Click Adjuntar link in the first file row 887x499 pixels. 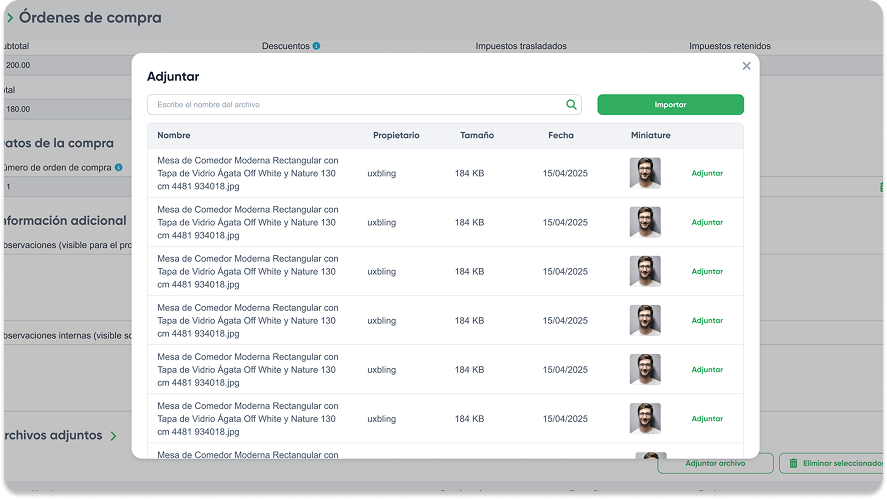[x=707, y=173]
